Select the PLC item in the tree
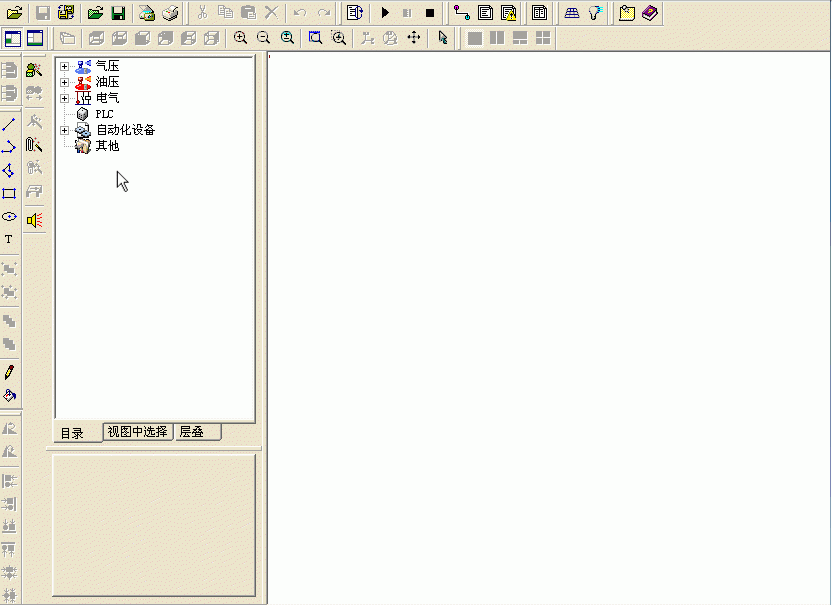 coord(104,114)
